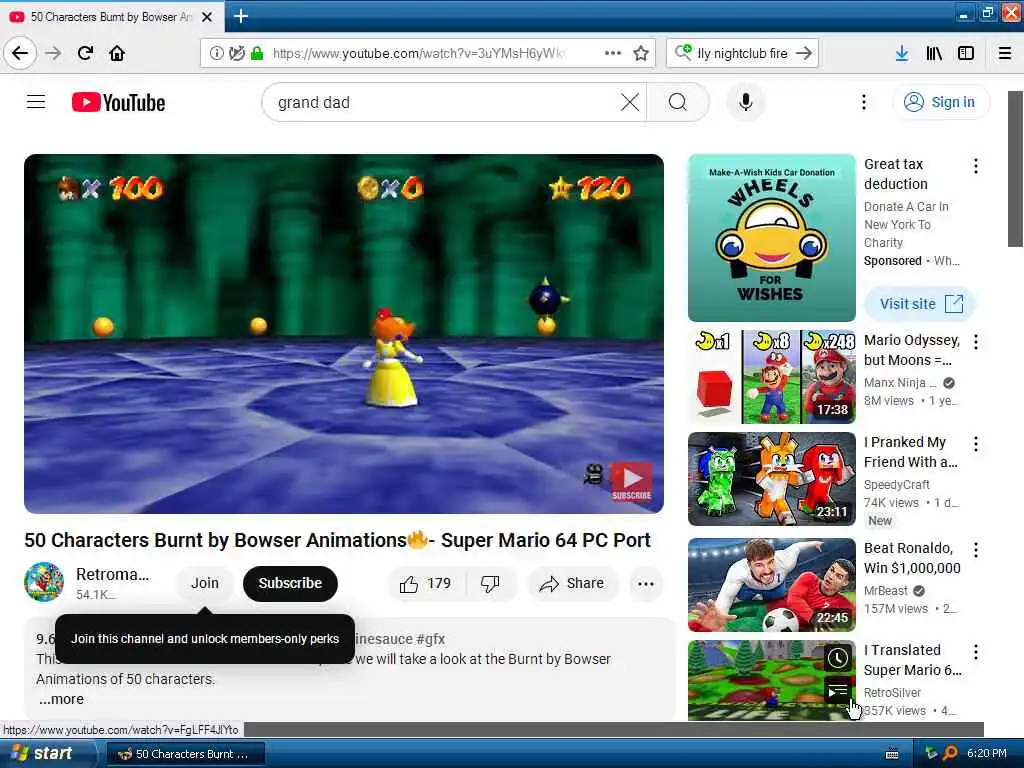Reload the page with the refresh icon
The height and width of the screenshot is (768, 1024).
(85, 53)
